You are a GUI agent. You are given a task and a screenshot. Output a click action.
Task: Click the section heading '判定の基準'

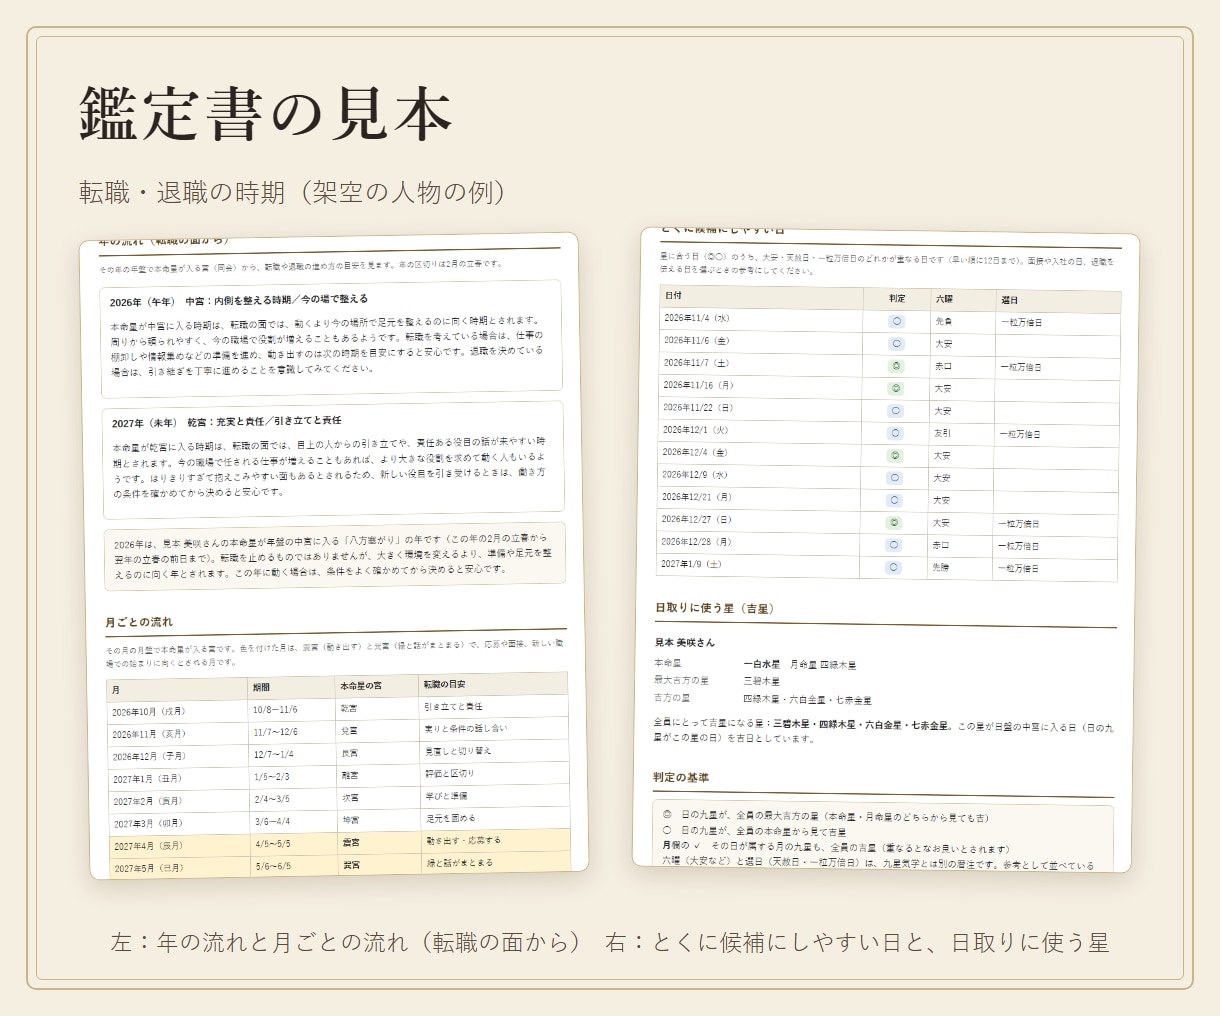pos(682,777)
